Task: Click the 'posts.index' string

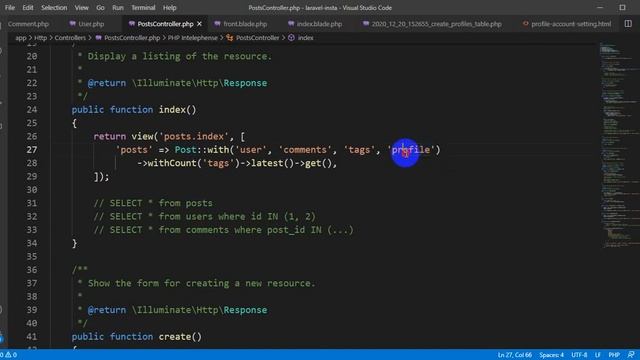Action: (194, 137)
